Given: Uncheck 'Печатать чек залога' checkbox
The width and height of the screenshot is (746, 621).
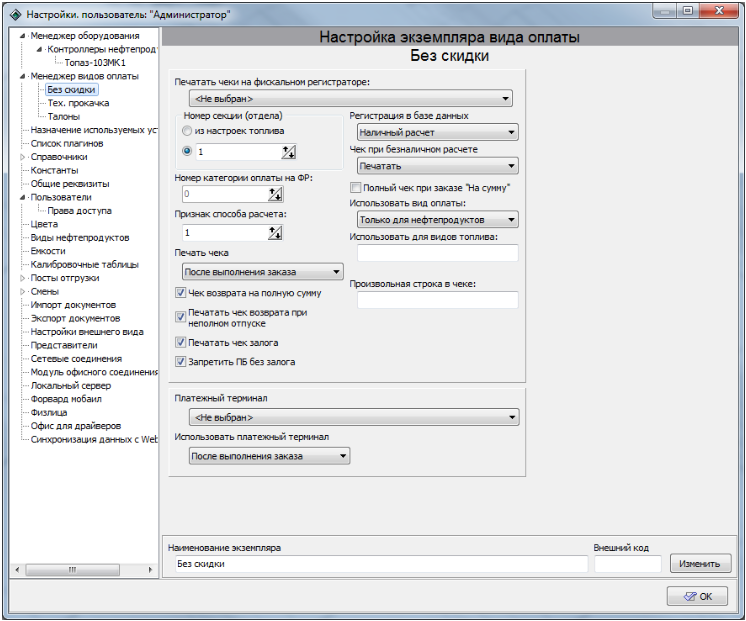Looking at the screenshot, I should coord(180,342).
